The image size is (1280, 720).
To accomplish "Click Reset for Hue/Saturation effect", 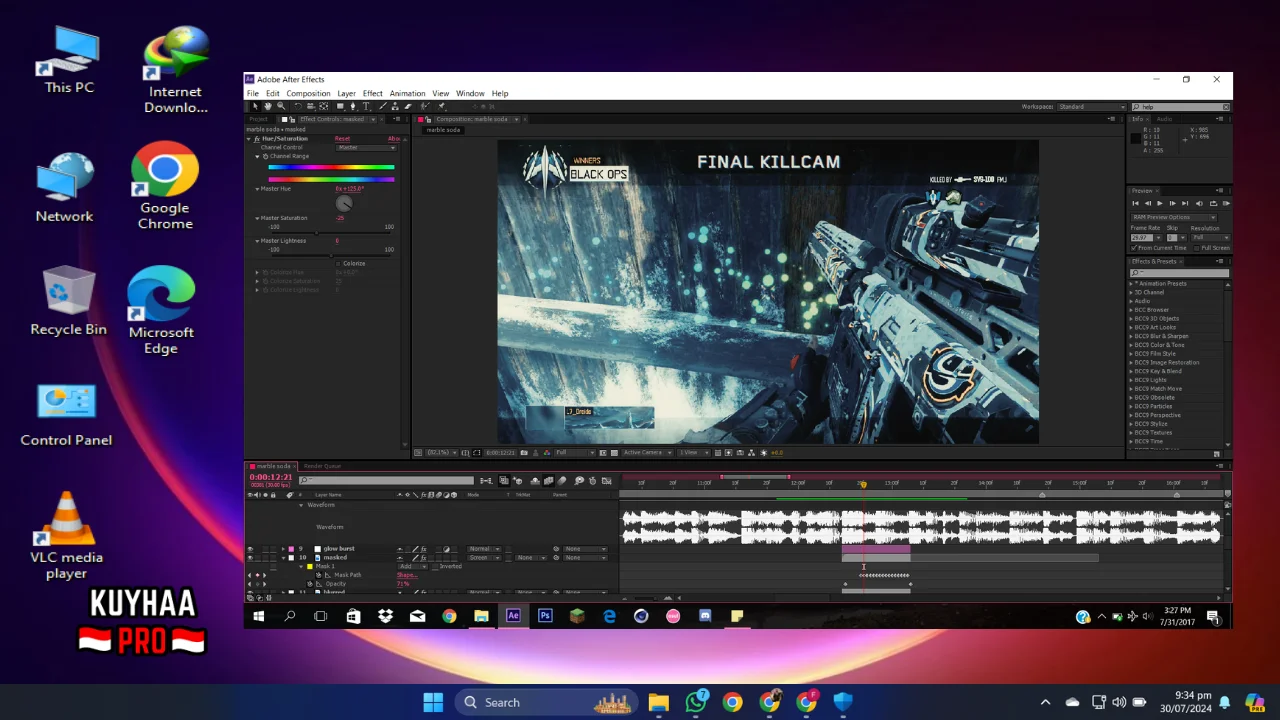I will [x=342, y=139].
